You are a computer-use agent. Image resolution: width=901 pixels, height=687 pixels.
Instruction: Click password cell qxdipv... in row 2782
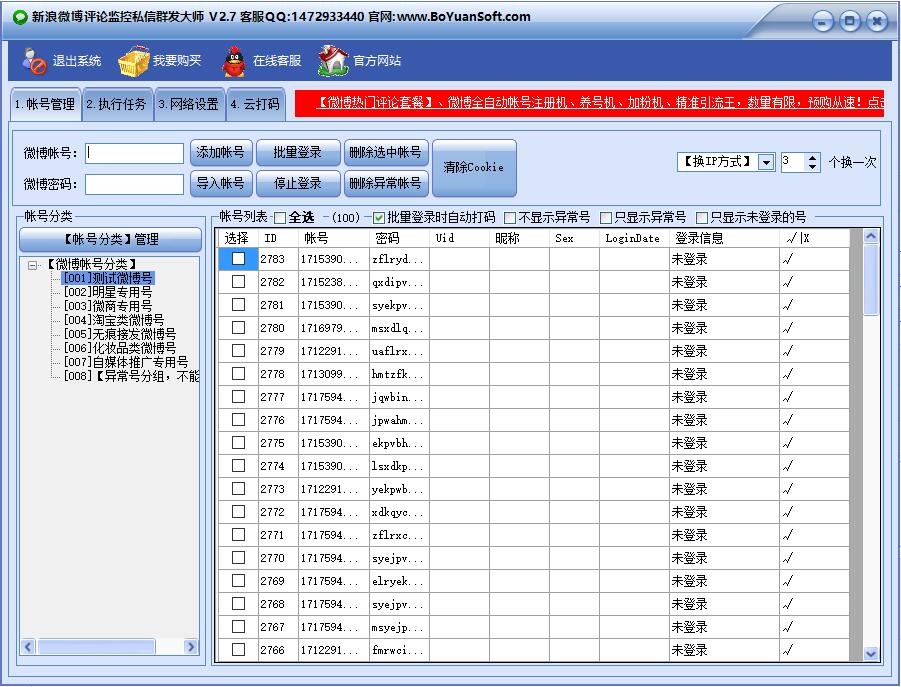[399, 282]
